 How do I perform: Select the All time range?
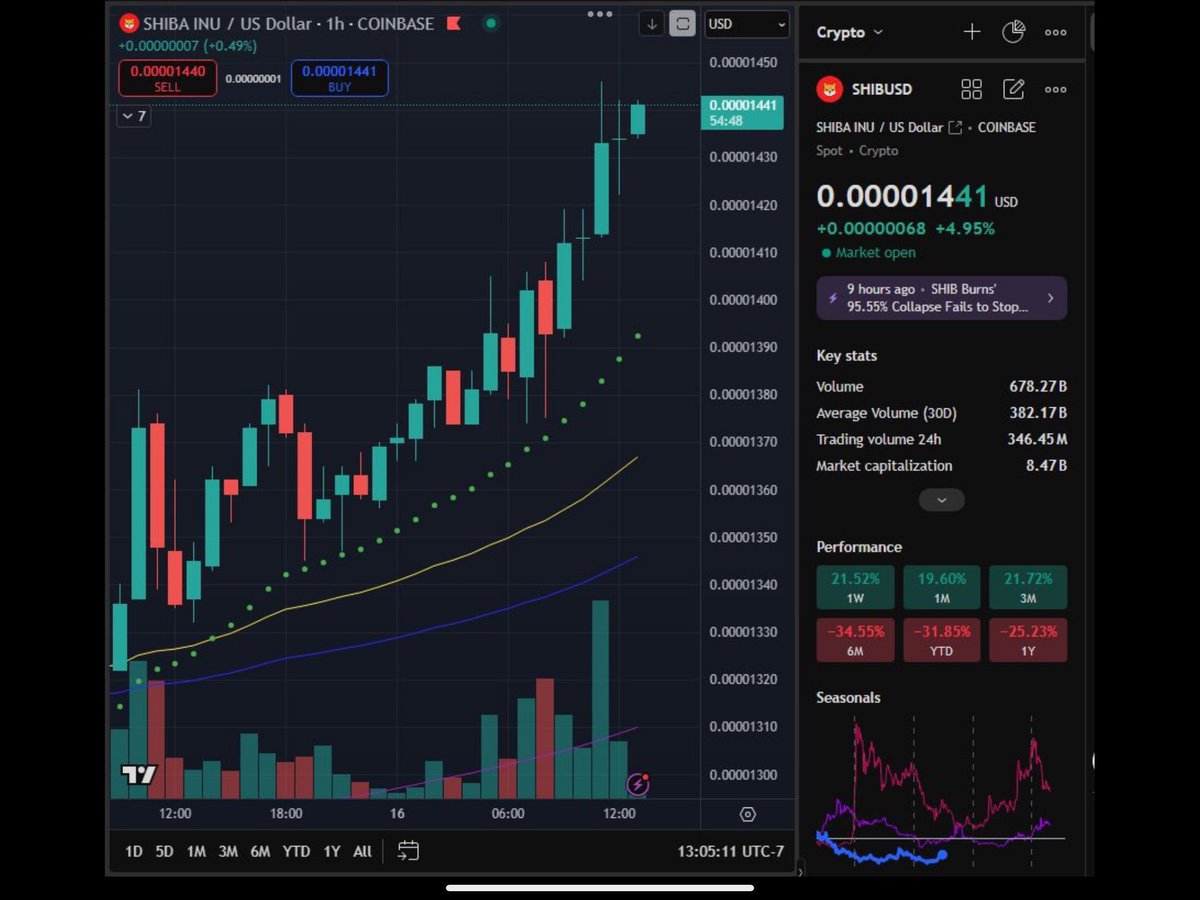pyautogui.click(x=362, y=852)
